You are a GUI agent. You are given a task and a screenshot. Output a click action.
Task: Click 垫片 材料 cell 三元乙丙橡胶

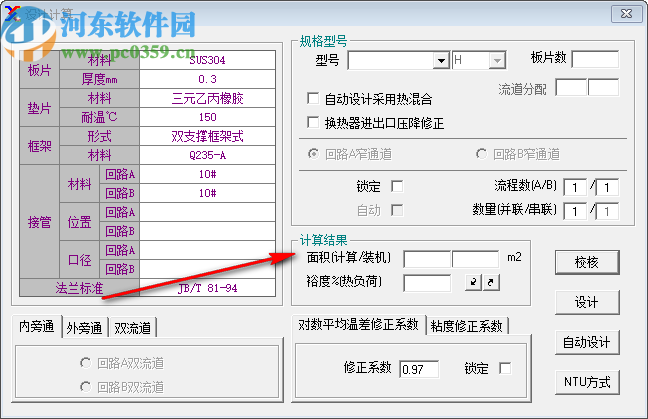tap(207, 98)
